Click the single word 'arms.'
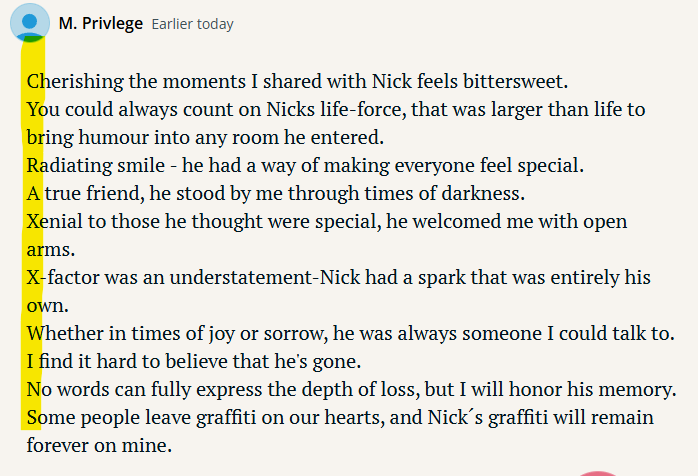Image resolution: width=698 pixels, height=476 pixels. click(51, 250)
